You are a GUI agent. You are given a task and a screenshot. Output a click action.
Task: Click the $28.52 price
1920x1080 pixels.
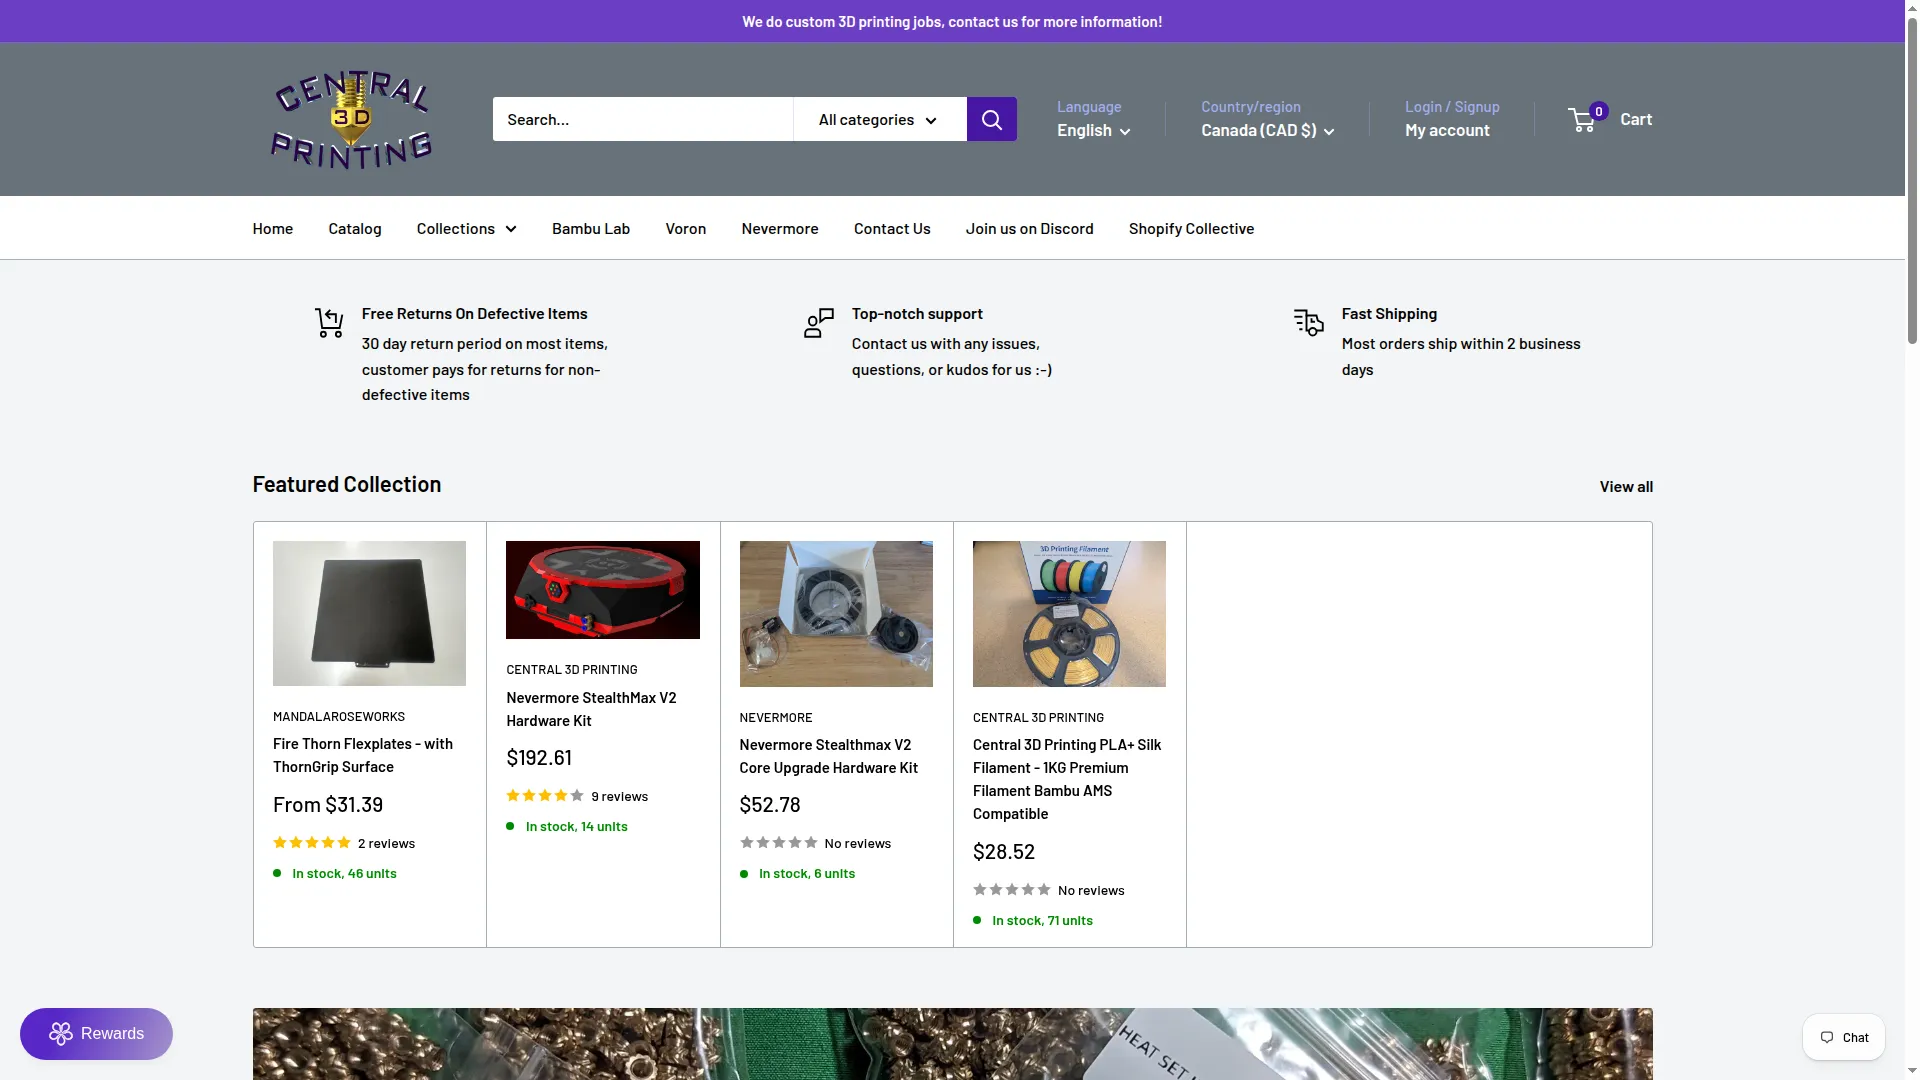(1004, 851)
